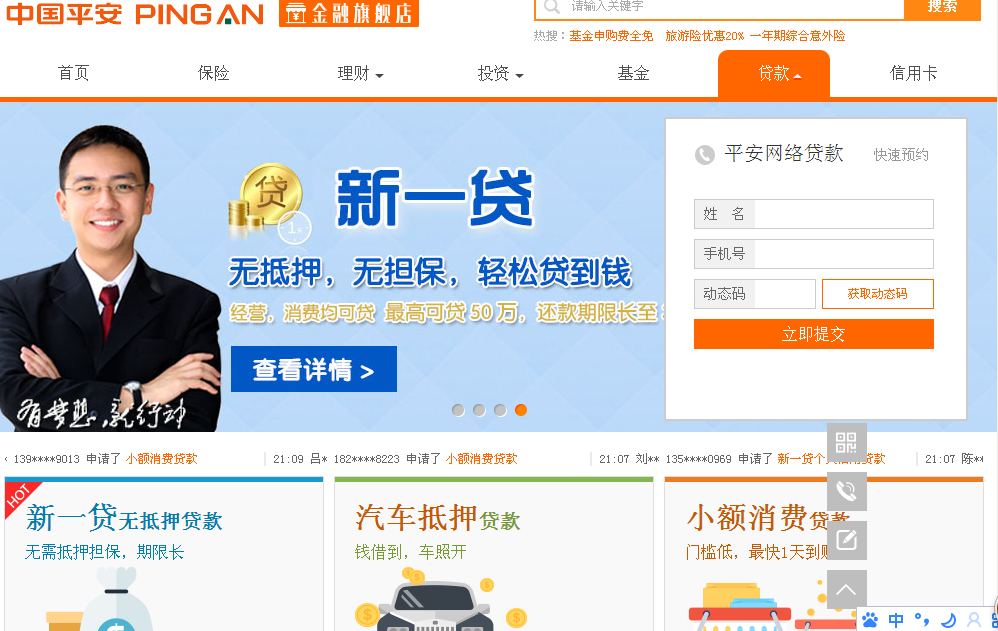Click the QR code floating sidebar icon
The image size is (998, 631).
847,443
